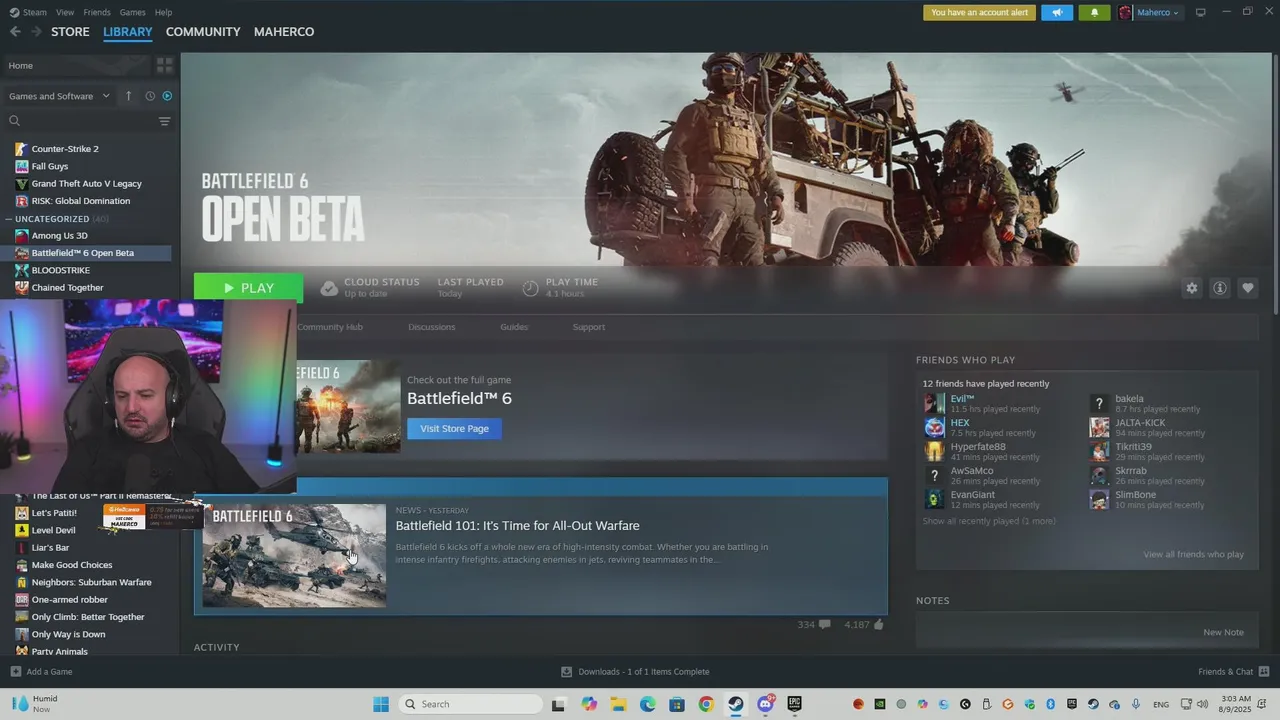1280x720 pixels.
Task: Open game info icon
Action: pyautogui.click(x=1220, y=288)
